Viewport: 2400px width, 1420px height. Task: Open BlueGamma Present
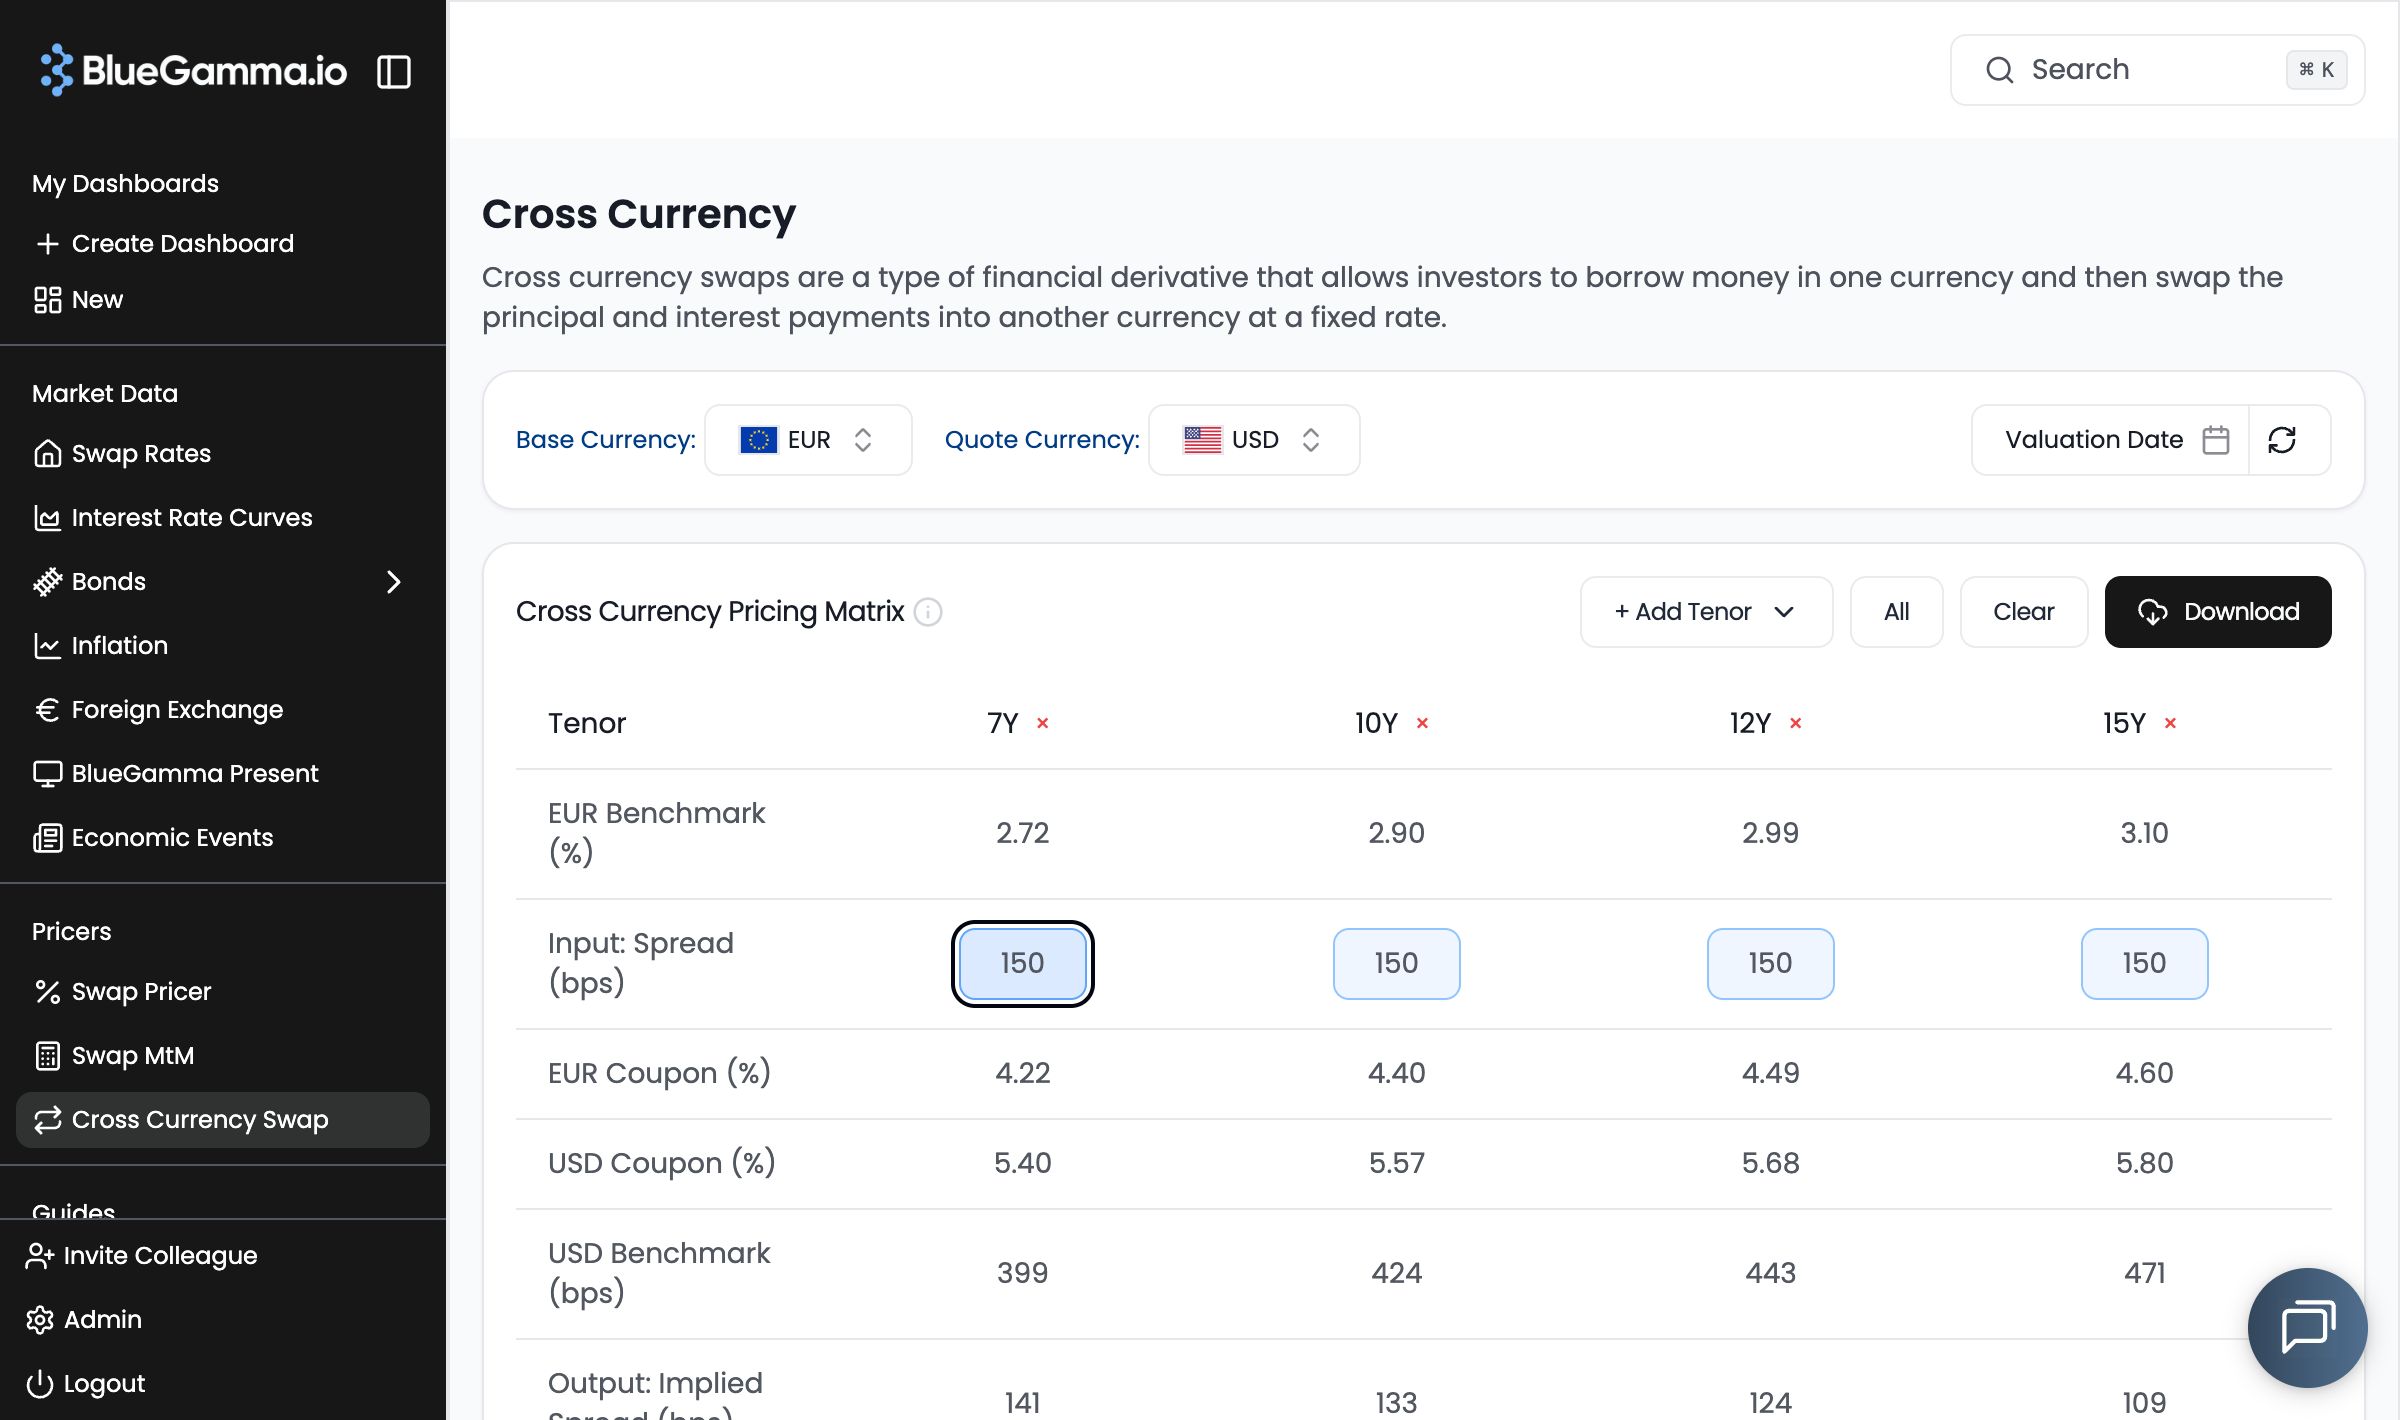194,773
